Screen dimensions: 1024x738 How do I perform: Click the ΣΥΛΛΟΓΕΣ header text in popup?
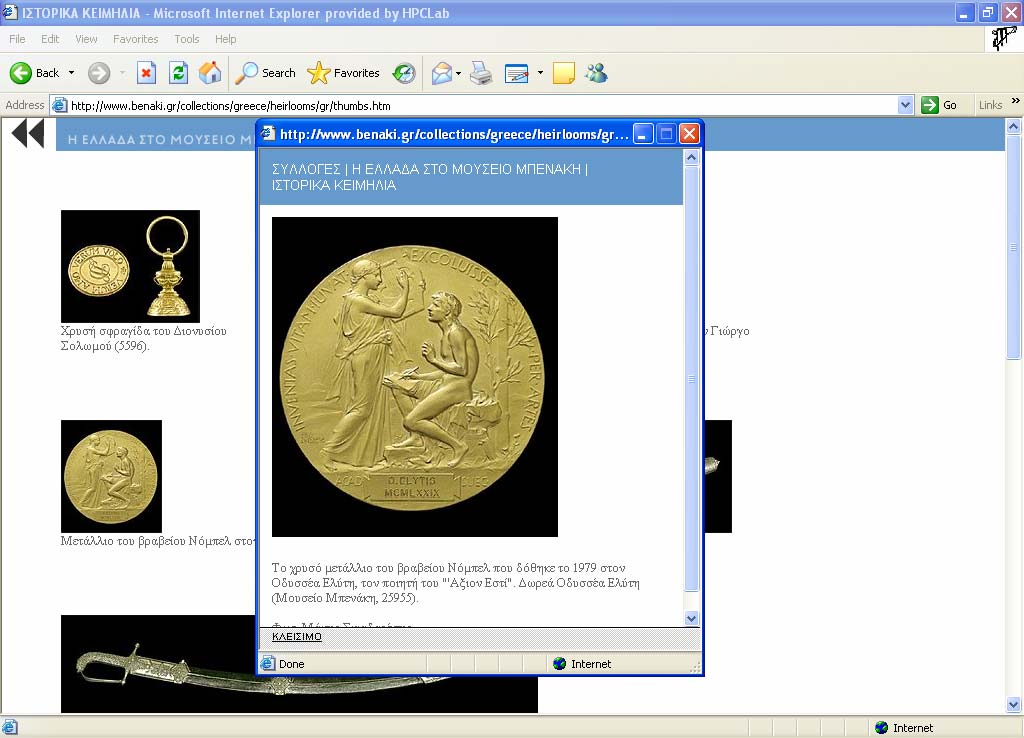coord(306,169)
